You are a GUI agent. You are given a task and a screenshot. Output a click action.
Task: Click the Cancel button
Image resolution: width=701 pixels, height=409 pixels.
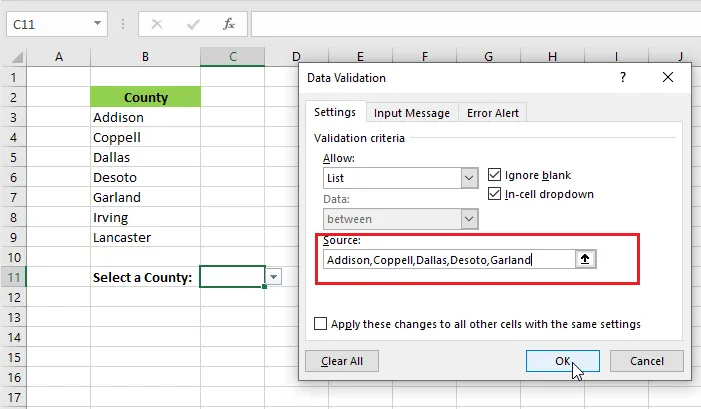pos(646,361)
